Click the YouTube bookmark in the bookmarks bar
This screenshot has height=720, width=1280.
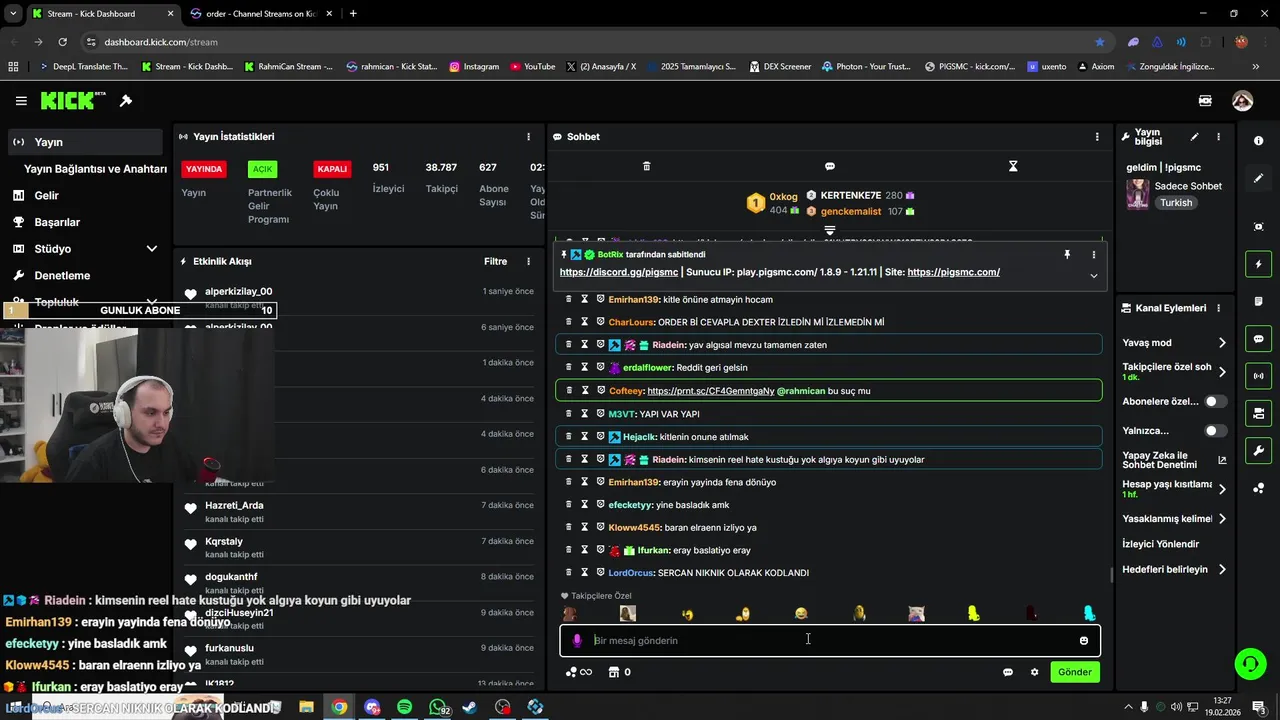coord(532,67)
